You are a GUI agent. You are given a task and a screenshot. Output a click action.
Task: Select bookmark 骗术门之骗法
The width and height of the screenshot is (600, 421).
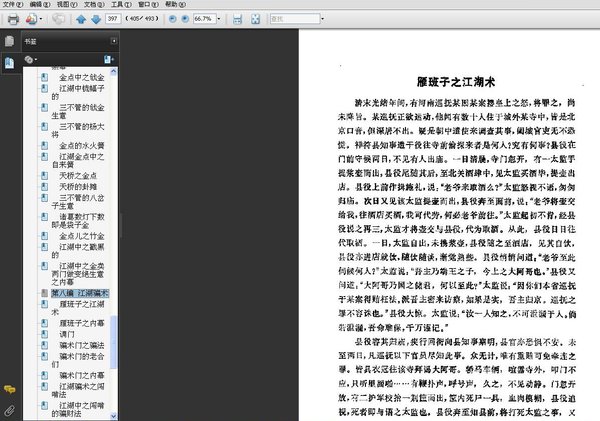click(x=82, y=345)
